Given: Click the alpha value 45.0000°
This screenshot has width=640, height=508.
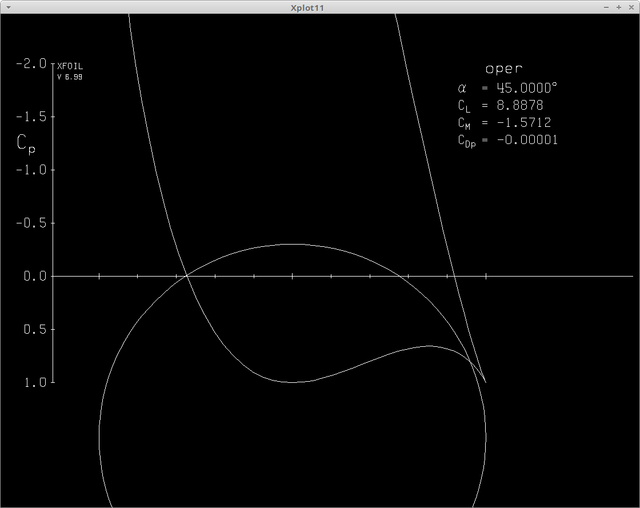Looking at the screenshot, I should (527, 88).
